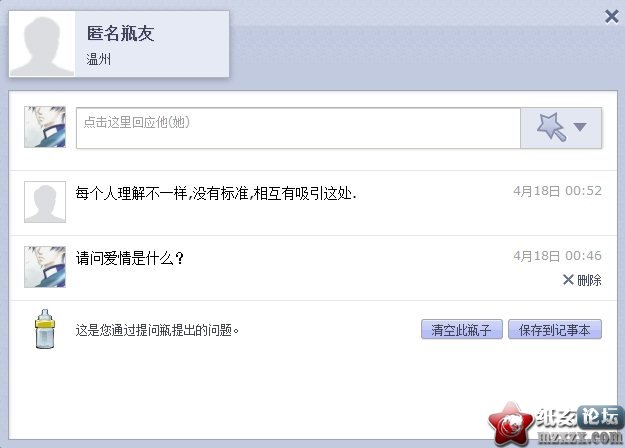This screenshot has height=448, width=625.
Task: Click the X icon next to 删除
Action: click(x=568, y=280)
